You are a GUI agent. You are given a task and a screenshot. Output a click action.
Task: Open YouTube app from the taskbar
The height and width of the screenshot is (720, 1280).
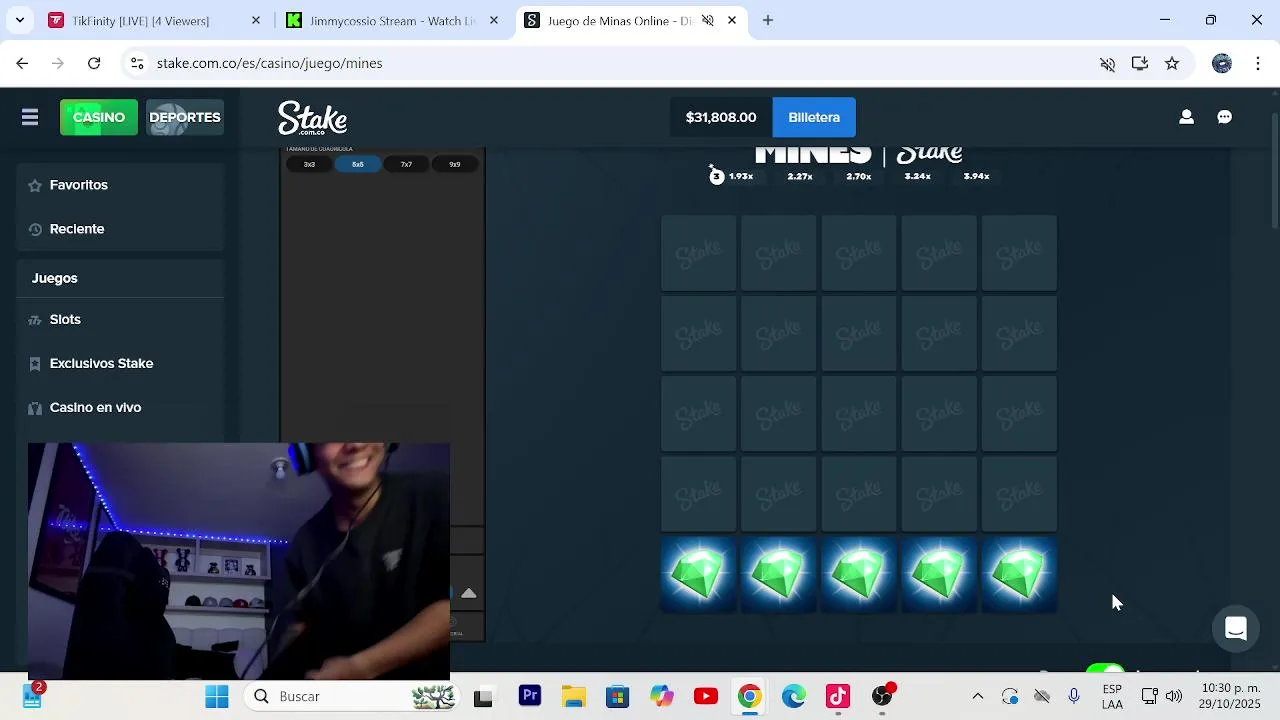point(706,696)
